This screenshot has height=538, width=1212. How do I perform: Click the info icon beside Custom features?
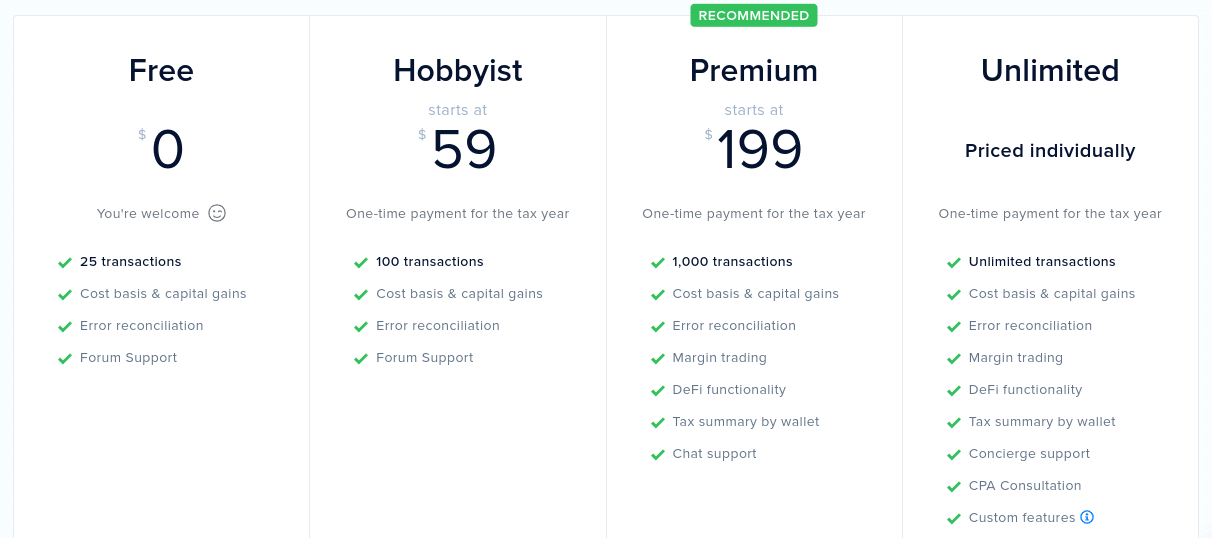click(1087, 517)
